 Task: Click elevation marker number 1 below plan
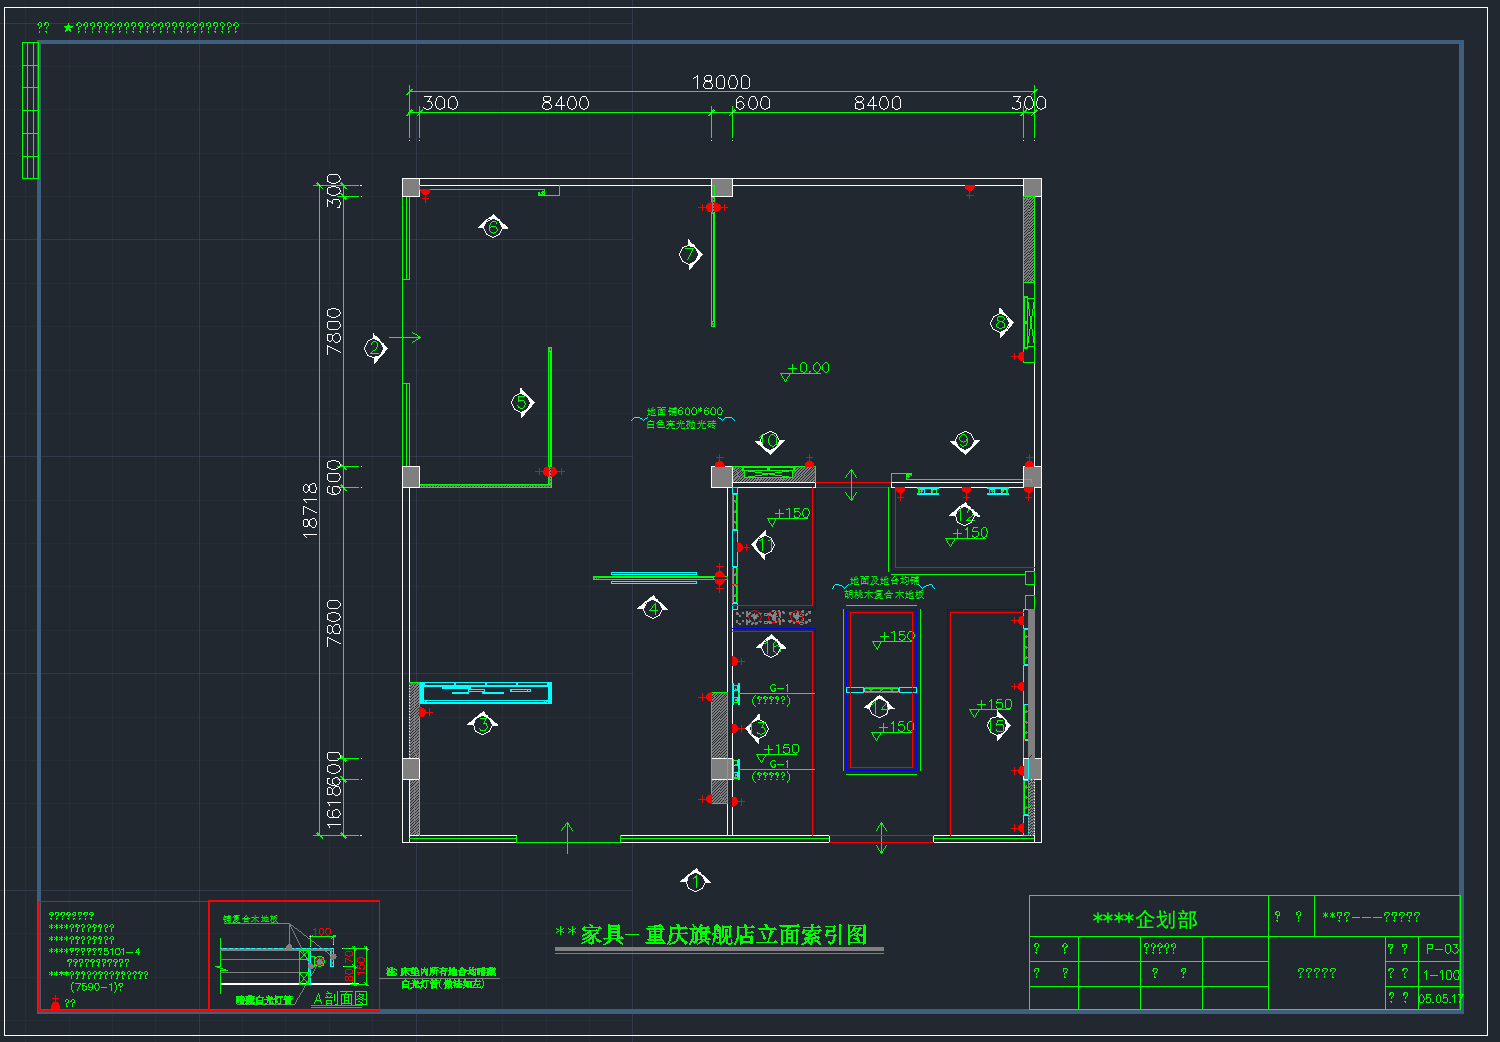coord(695,881)
